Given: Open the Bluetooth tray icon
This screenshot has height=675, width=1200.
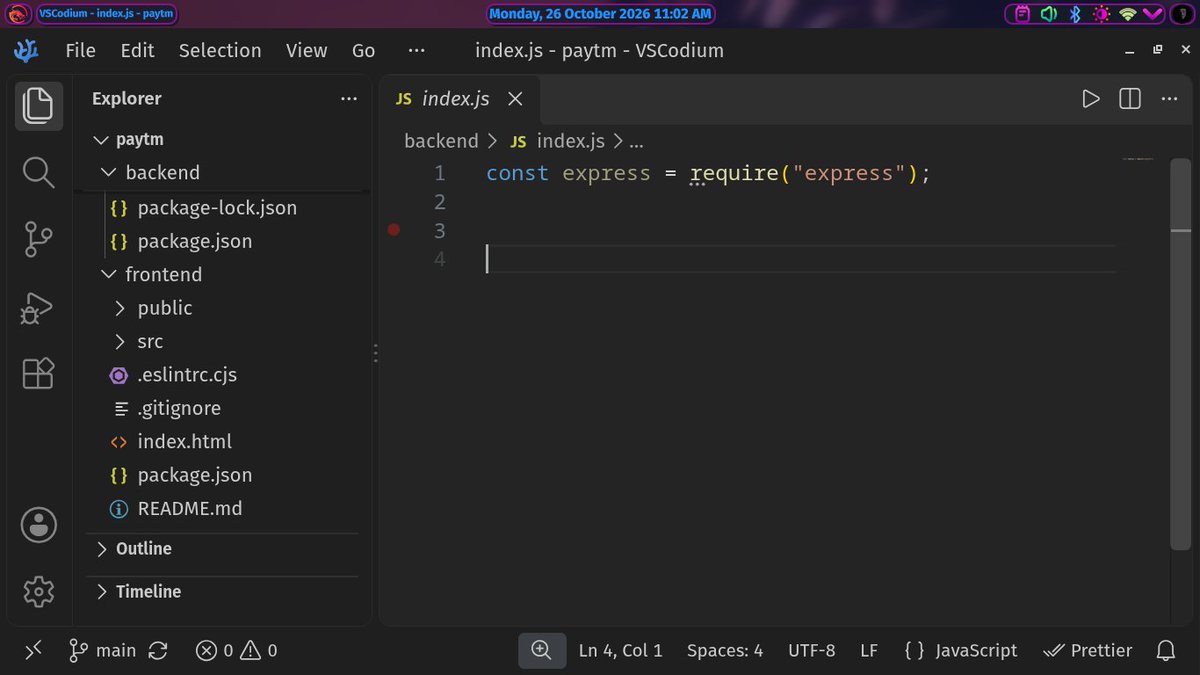Looking at the screenshot, I should [x=1076, y=14].
